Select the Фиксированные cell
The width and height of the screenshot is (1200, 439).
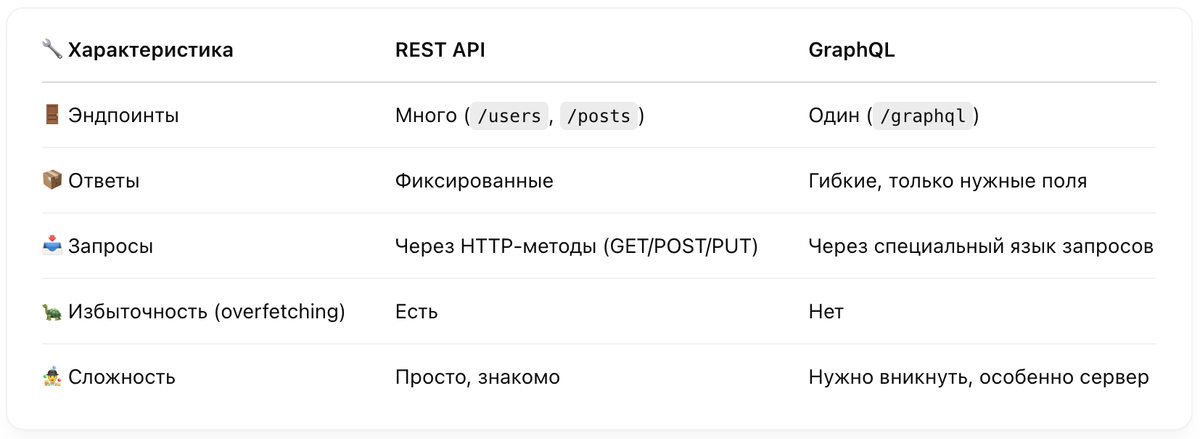474,181
